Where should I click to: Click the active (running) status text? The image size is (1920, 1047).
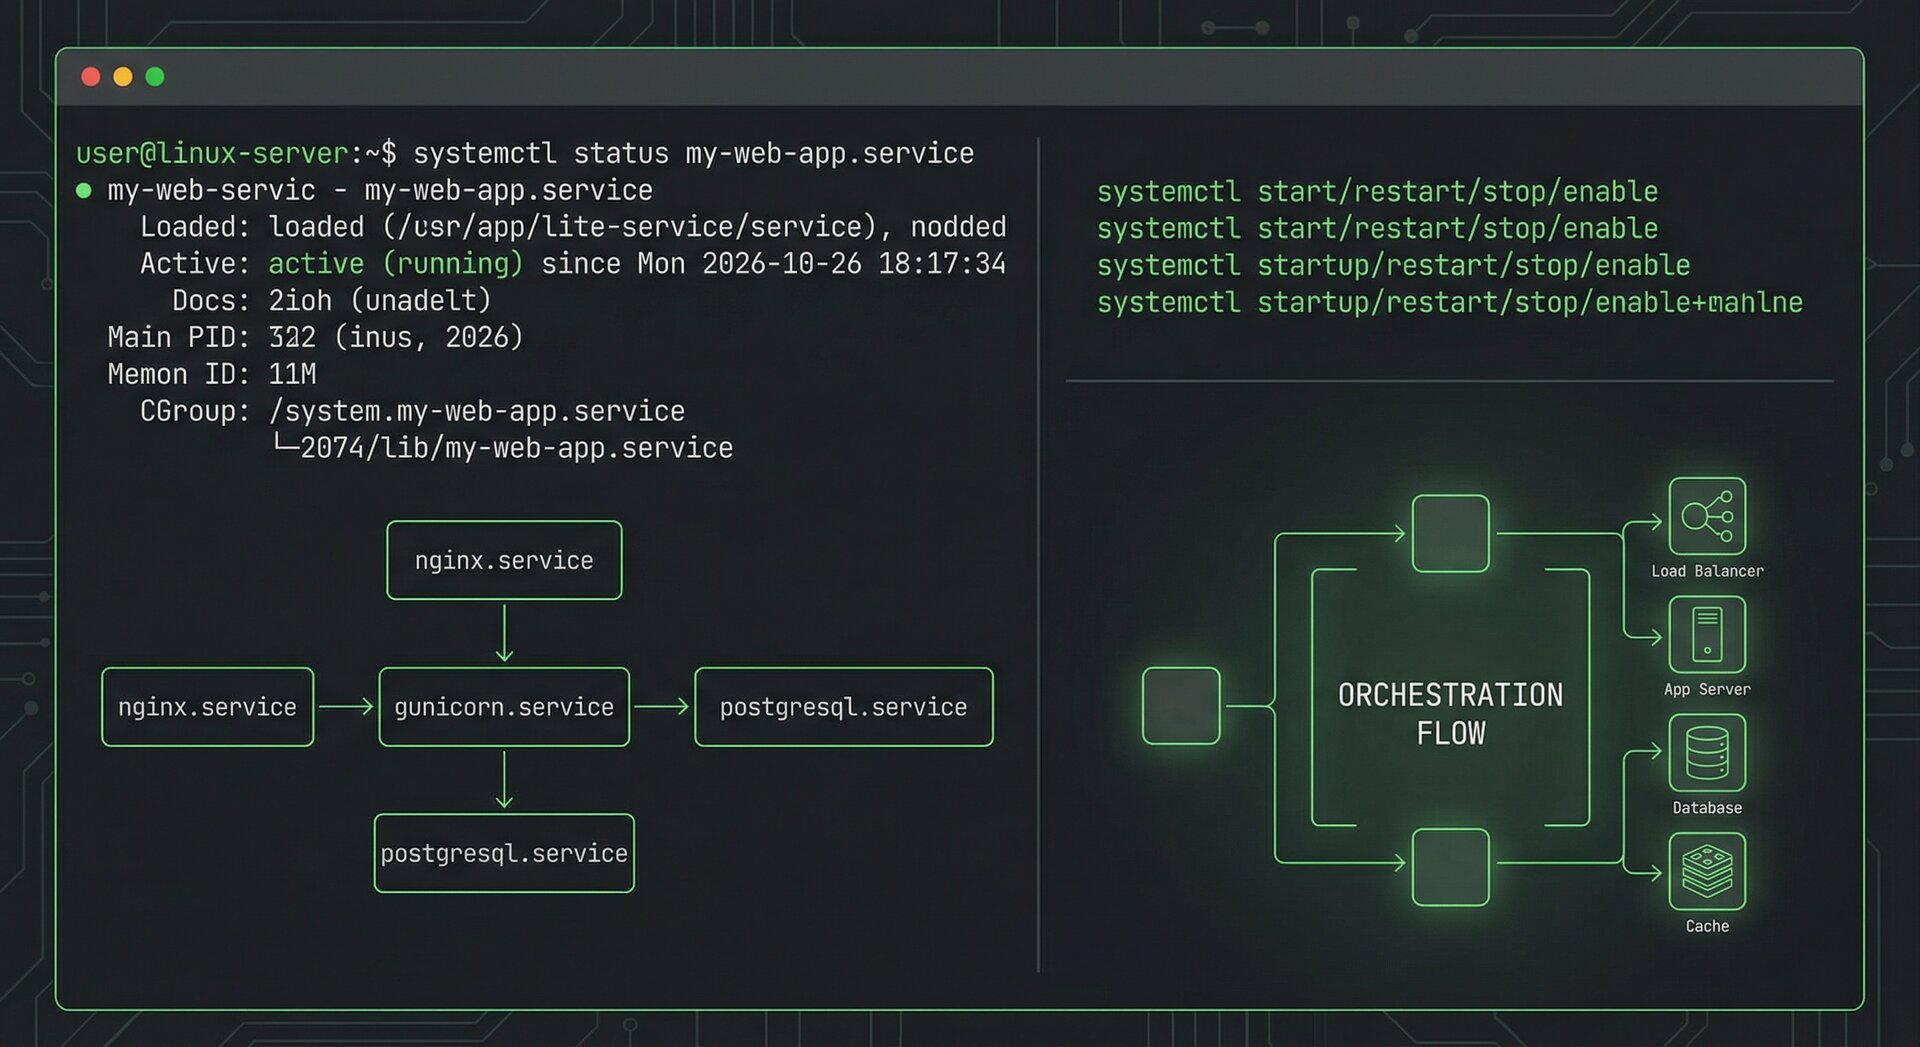pyautogui.click(x=395, y=264)
